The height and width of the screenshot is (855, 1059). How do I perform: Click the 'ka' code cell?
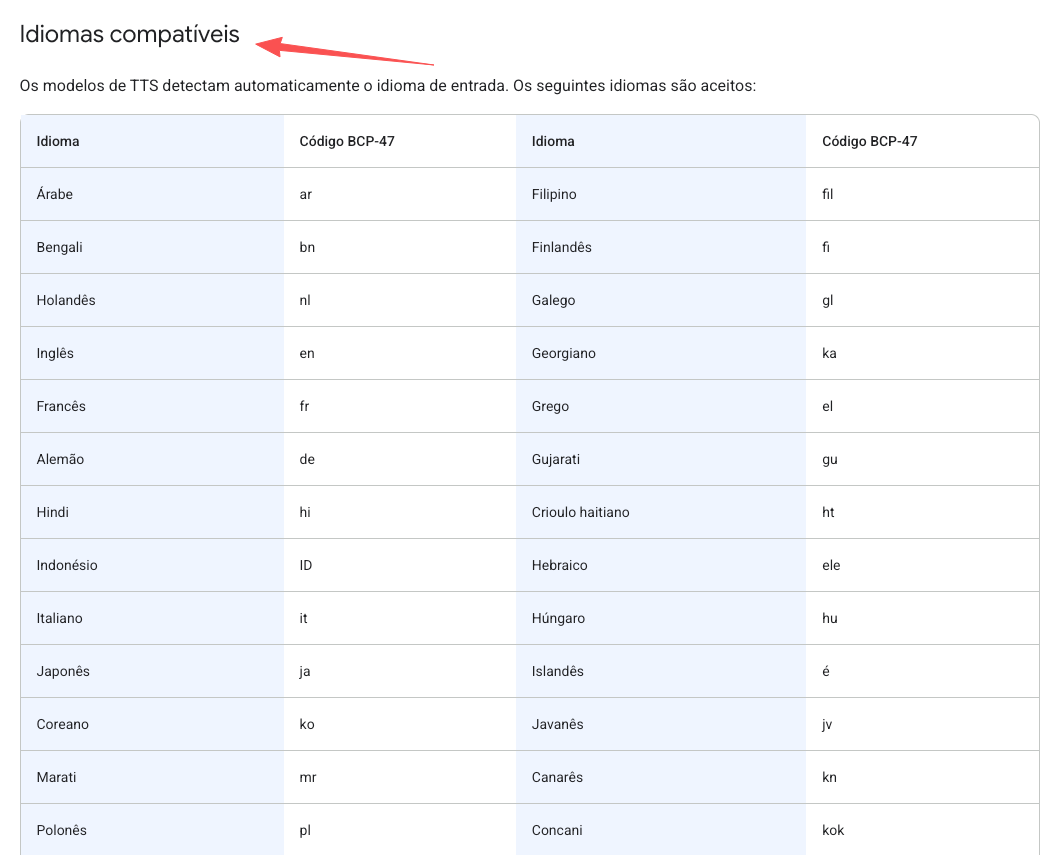922,353
